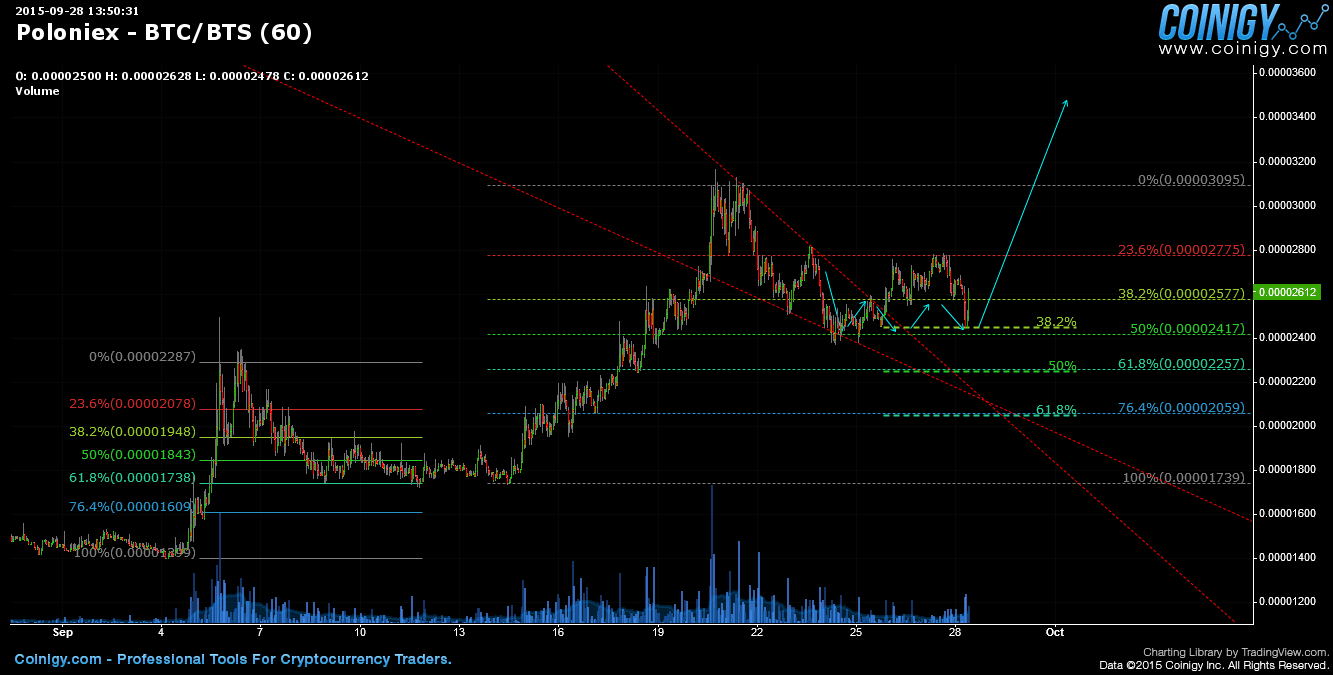The height and width of the screenshot is (675, 1333).
Task: Select the 50%(0.00002417) Fibonacci label
Action: tap(1188, 328)
